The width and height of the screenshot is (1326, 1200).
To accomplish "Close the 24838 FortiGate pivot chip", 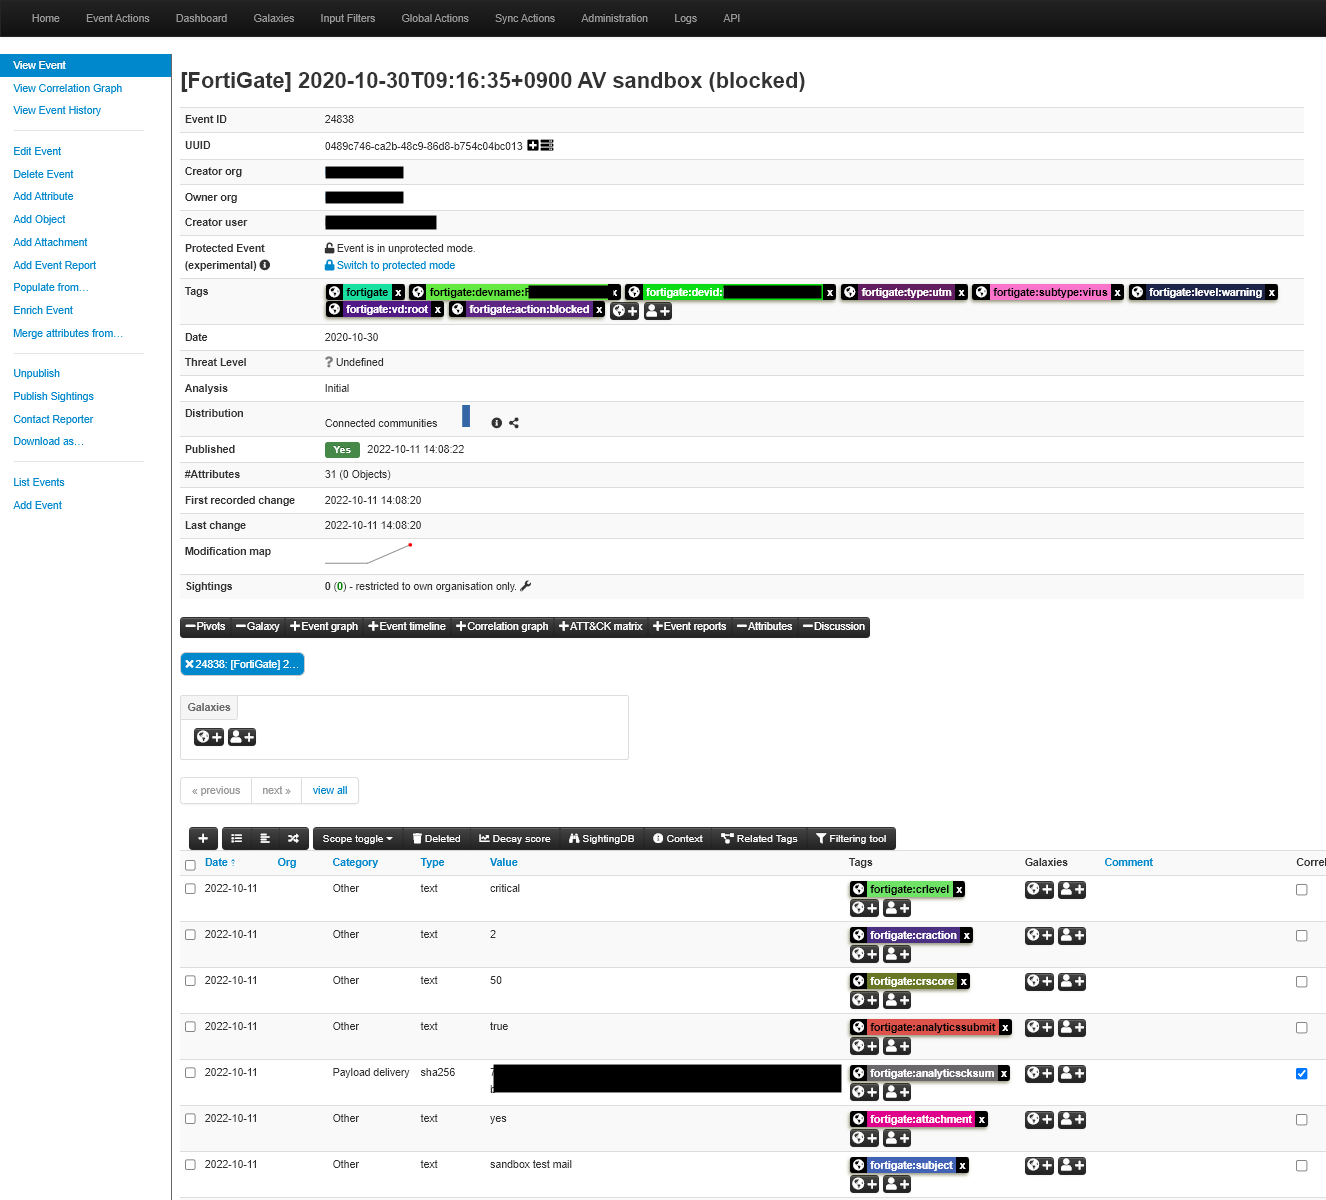I will click(x=190, y=664).
